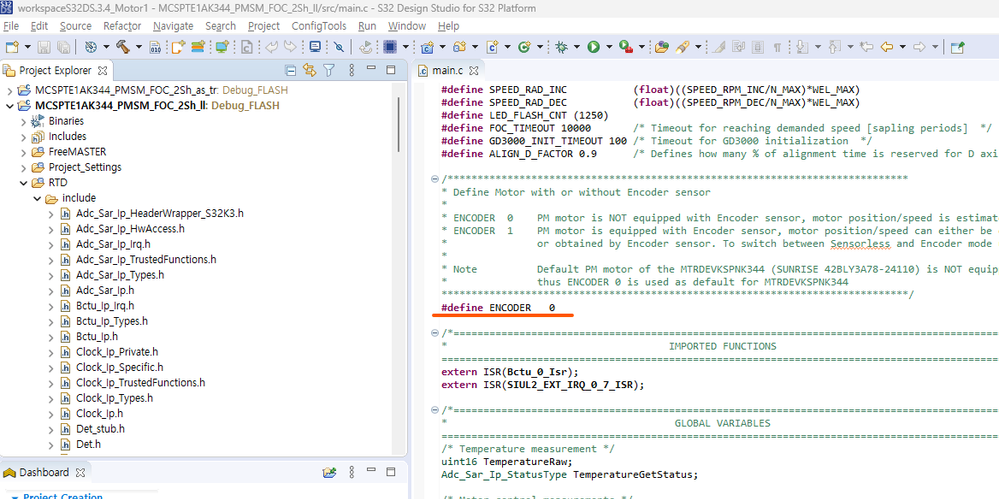The height and width of the screenshot is (499, 999).
Task: Select the Project_Settings folder
Action: click(x=85, y=167)
